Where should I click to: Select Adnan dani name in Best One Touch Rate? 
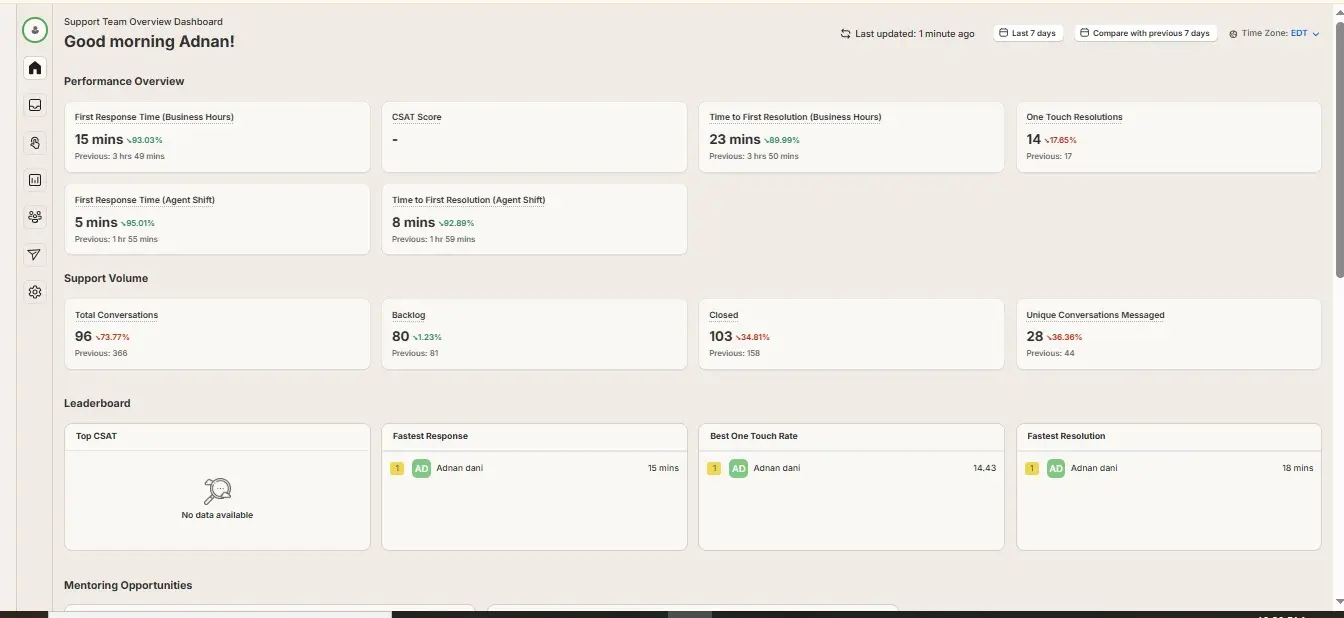point(777,468)
